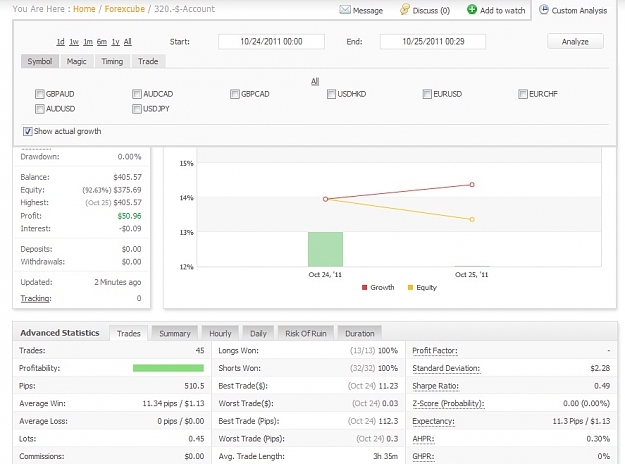Click the Custom Analysis clock chart icon

544,10
